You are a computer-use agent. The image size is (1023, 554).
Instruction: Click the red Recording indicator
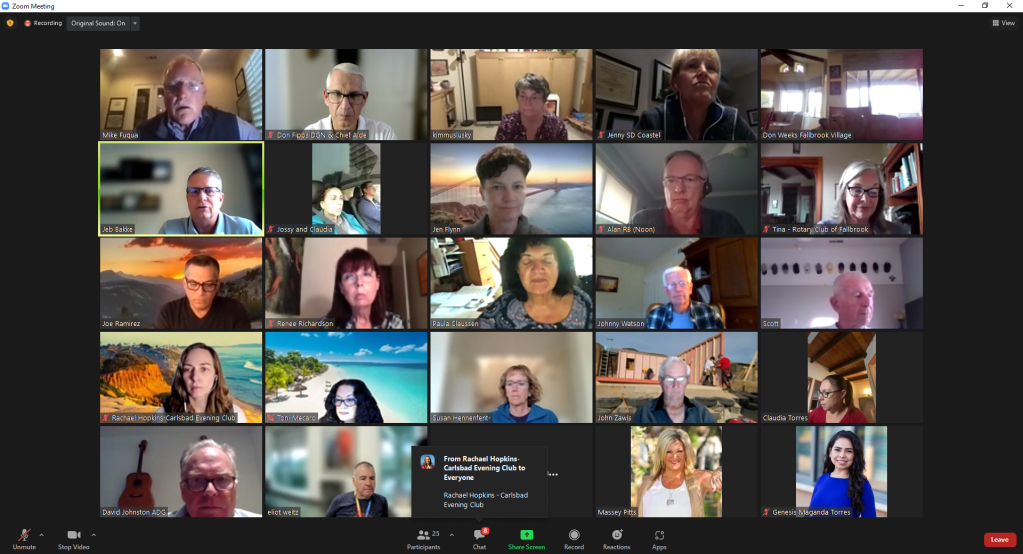click(x=43, y=23)
